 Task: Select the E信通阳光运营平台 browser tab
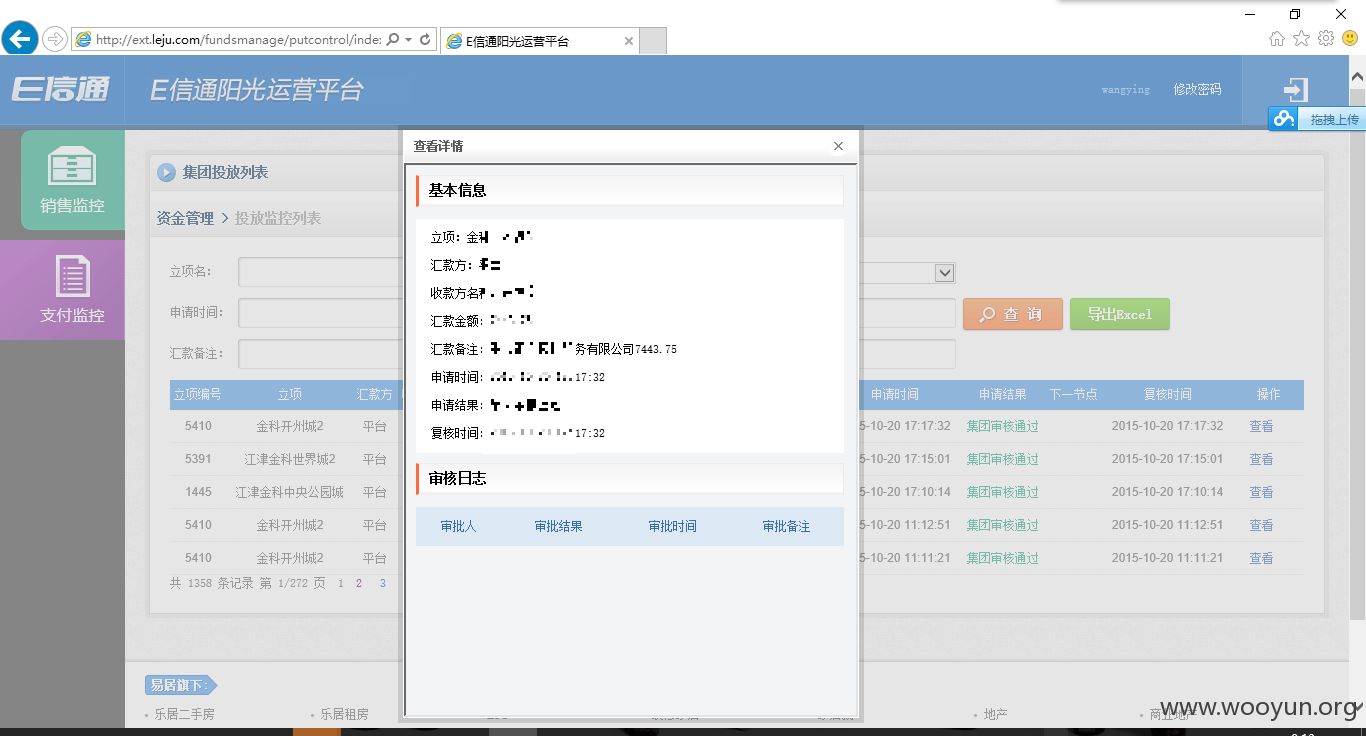coord(538,41)
